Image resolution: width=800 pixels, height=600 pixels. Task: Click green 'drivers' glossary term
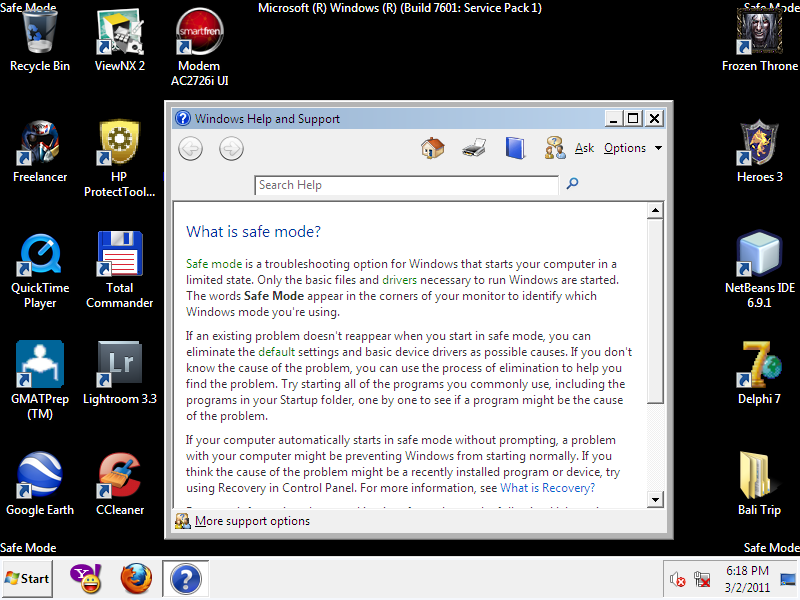tap(399, 280)
